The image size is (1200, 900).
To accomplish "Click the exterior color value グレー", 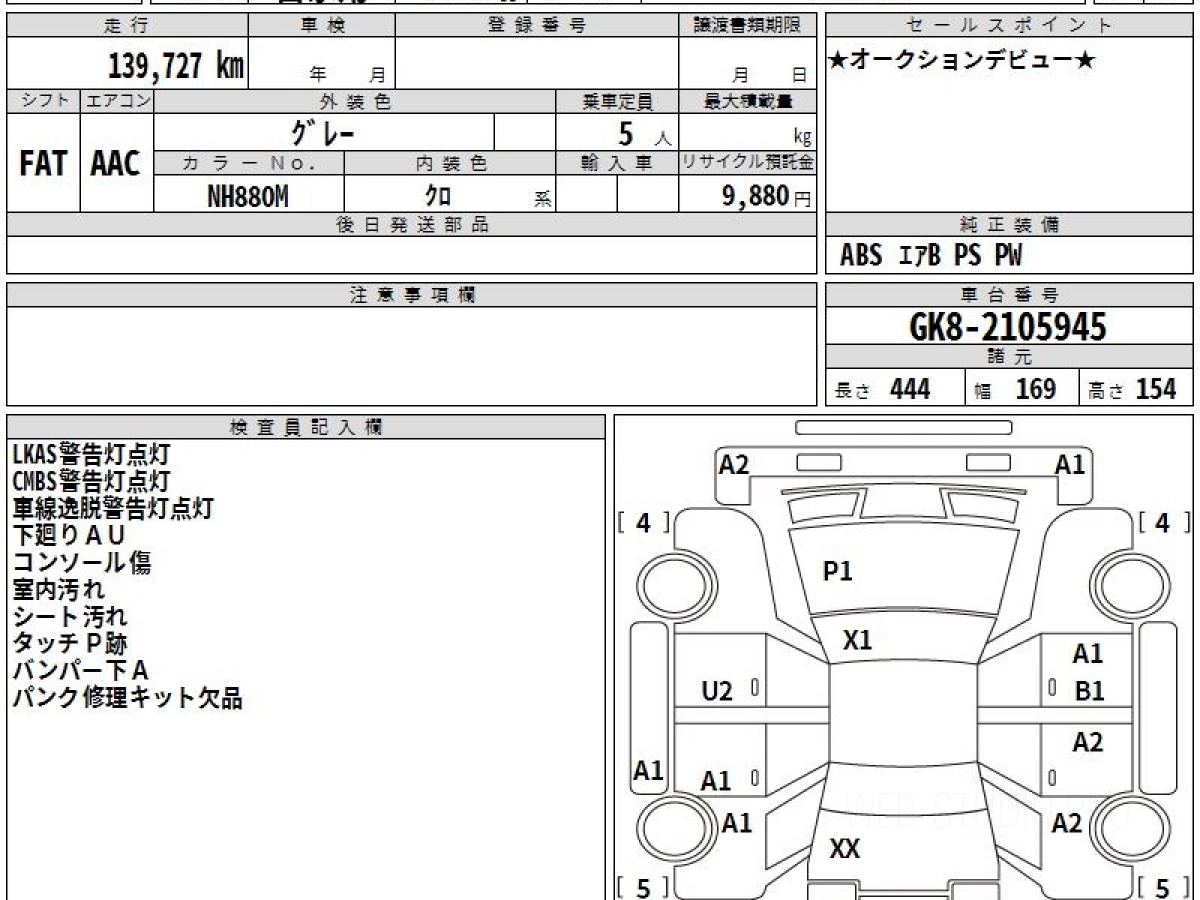I will [323, 132].
